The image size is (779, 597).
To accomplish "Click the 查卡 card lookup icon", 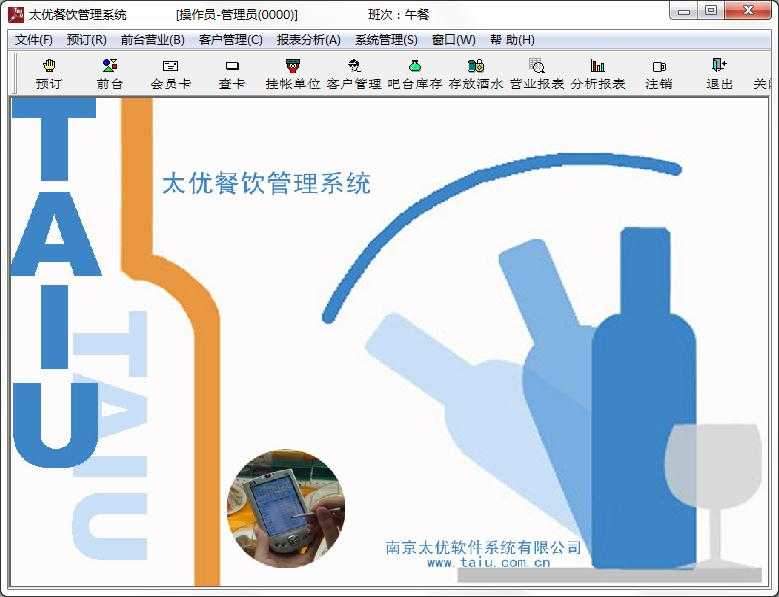I will click(x=232, y=74).
